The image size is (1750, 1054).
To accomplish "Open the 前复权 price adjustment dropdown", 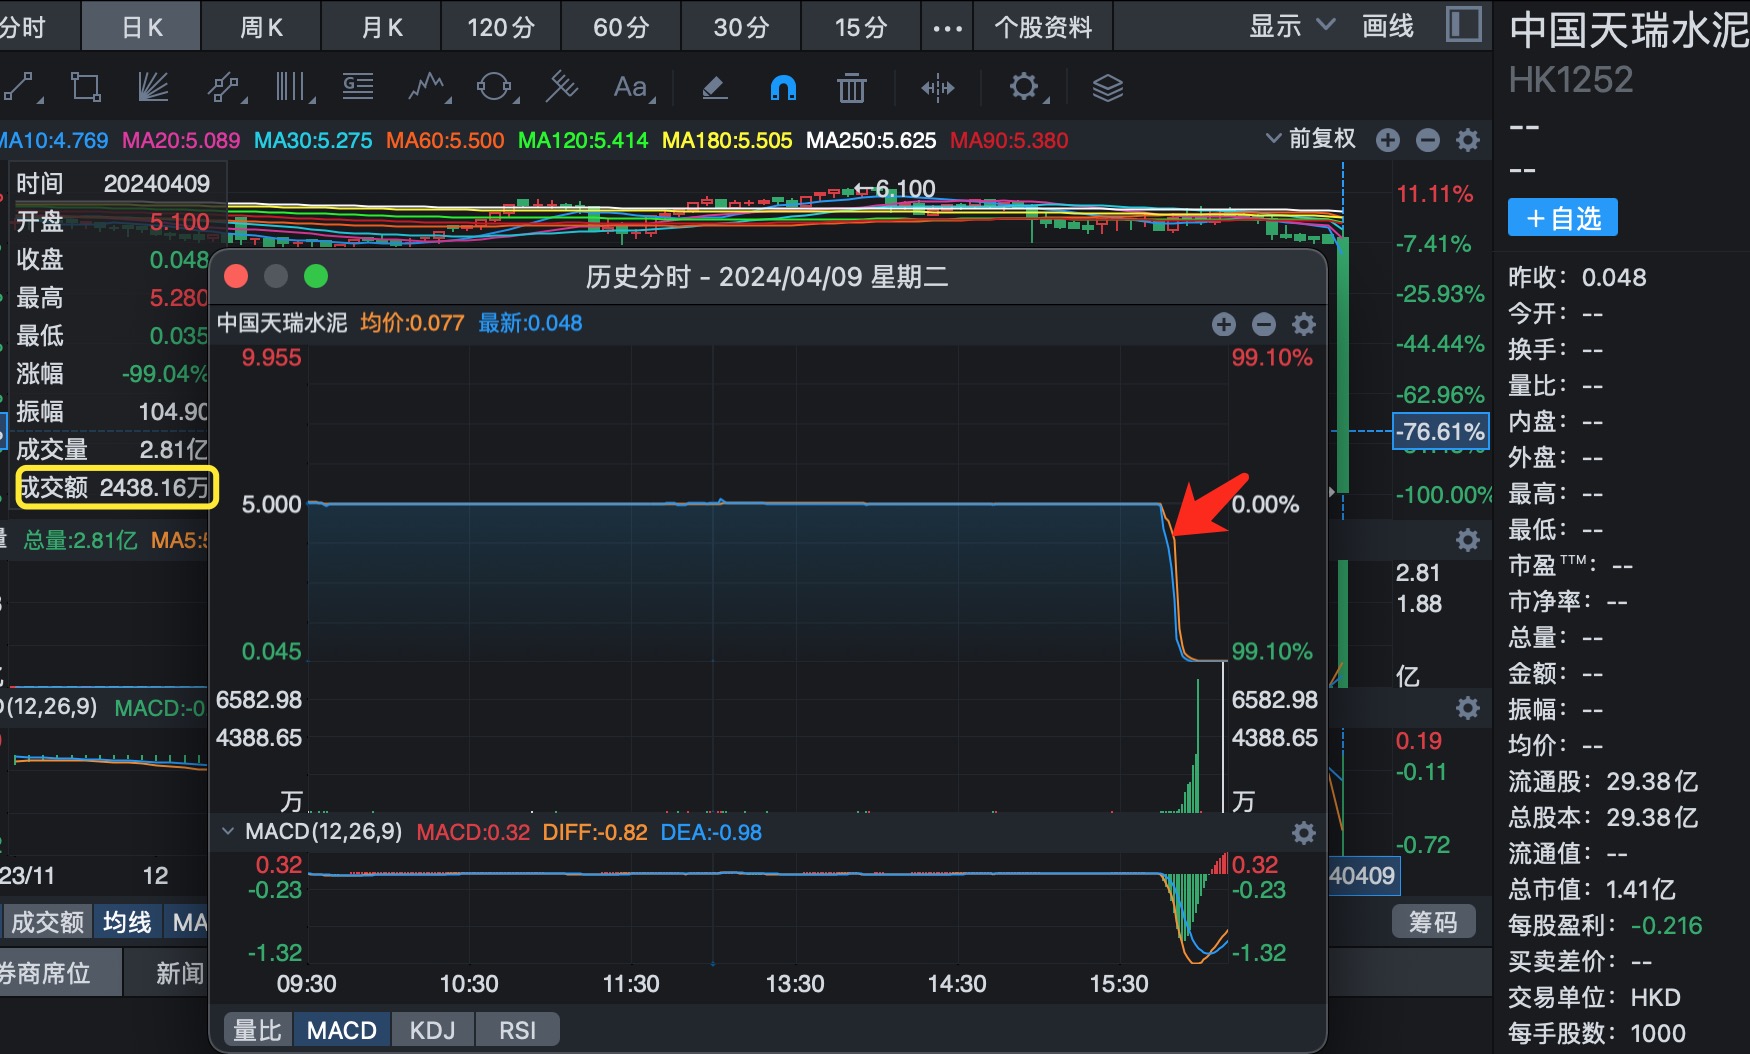I will 1311,139.
